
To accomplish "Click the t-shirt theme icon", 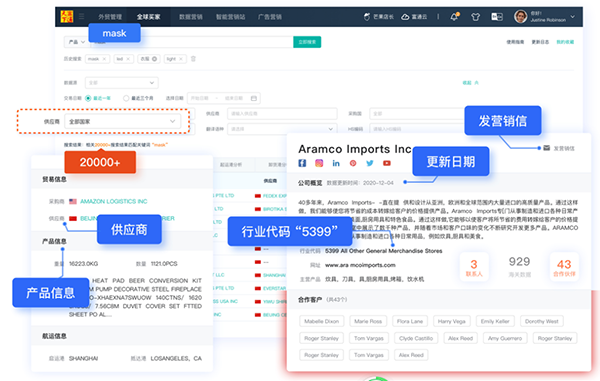I will pos(475,17).
